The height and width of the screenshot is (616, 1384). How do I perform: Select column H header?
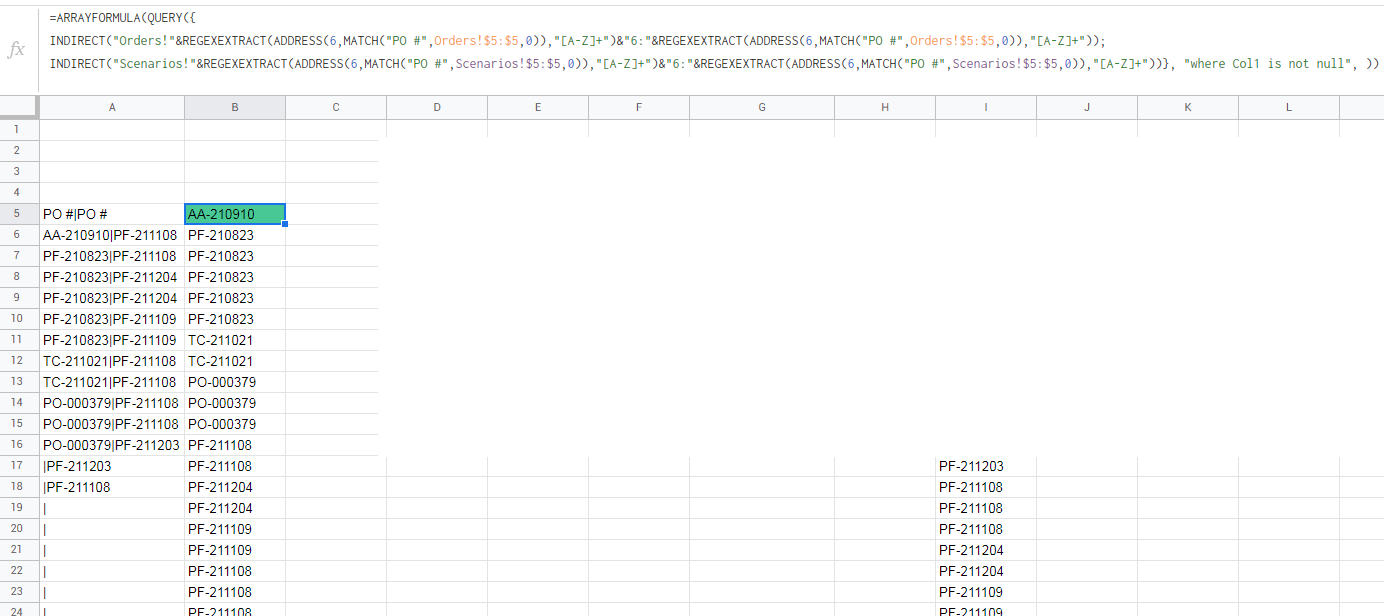[x=885, y=107]
